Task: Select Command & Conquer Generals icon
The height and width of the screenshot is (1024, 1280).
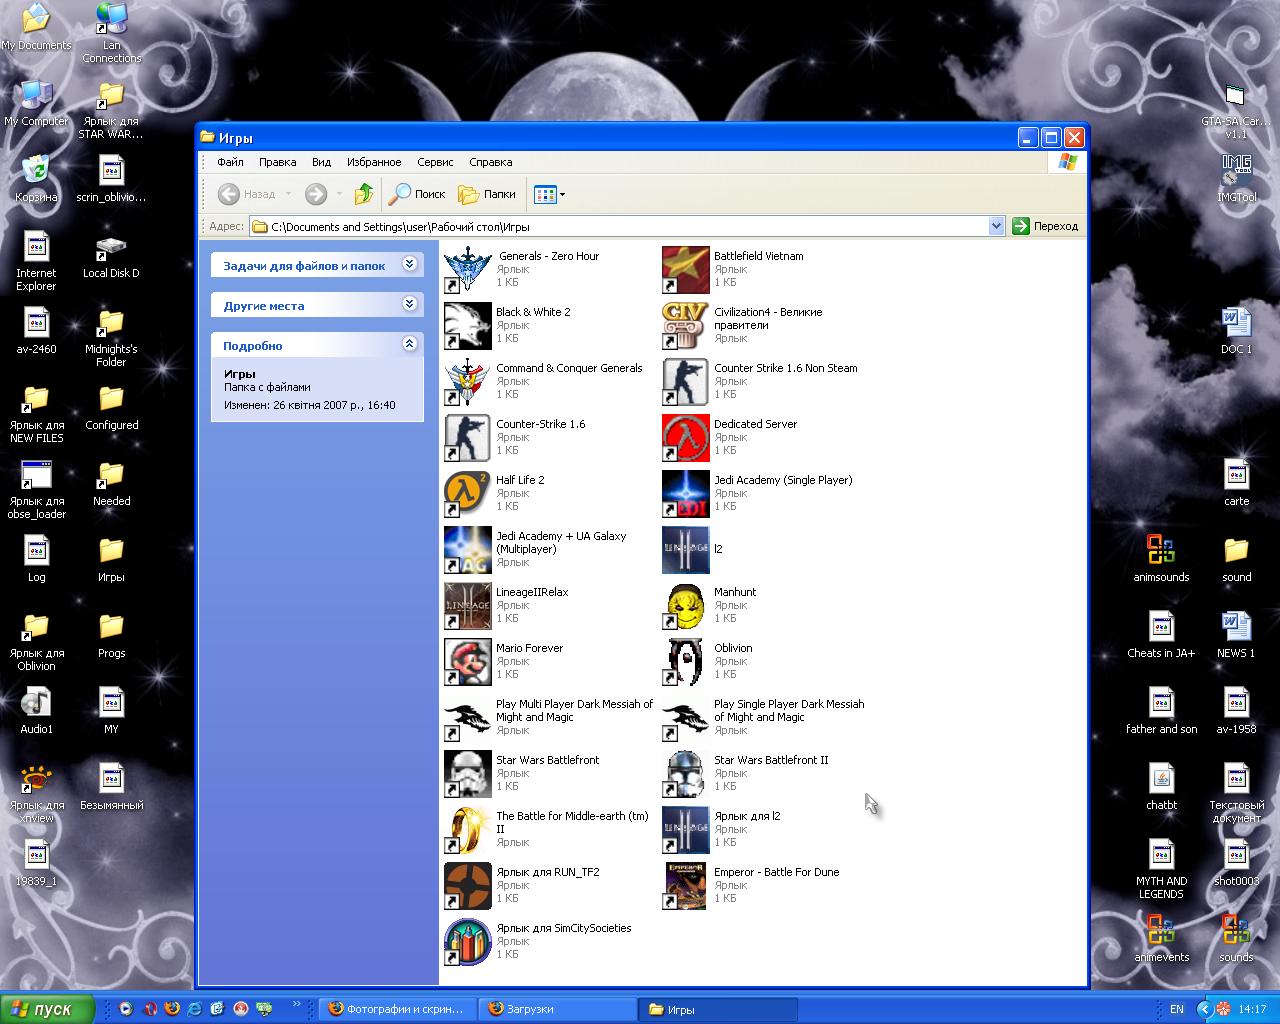Action: [468, 382]
